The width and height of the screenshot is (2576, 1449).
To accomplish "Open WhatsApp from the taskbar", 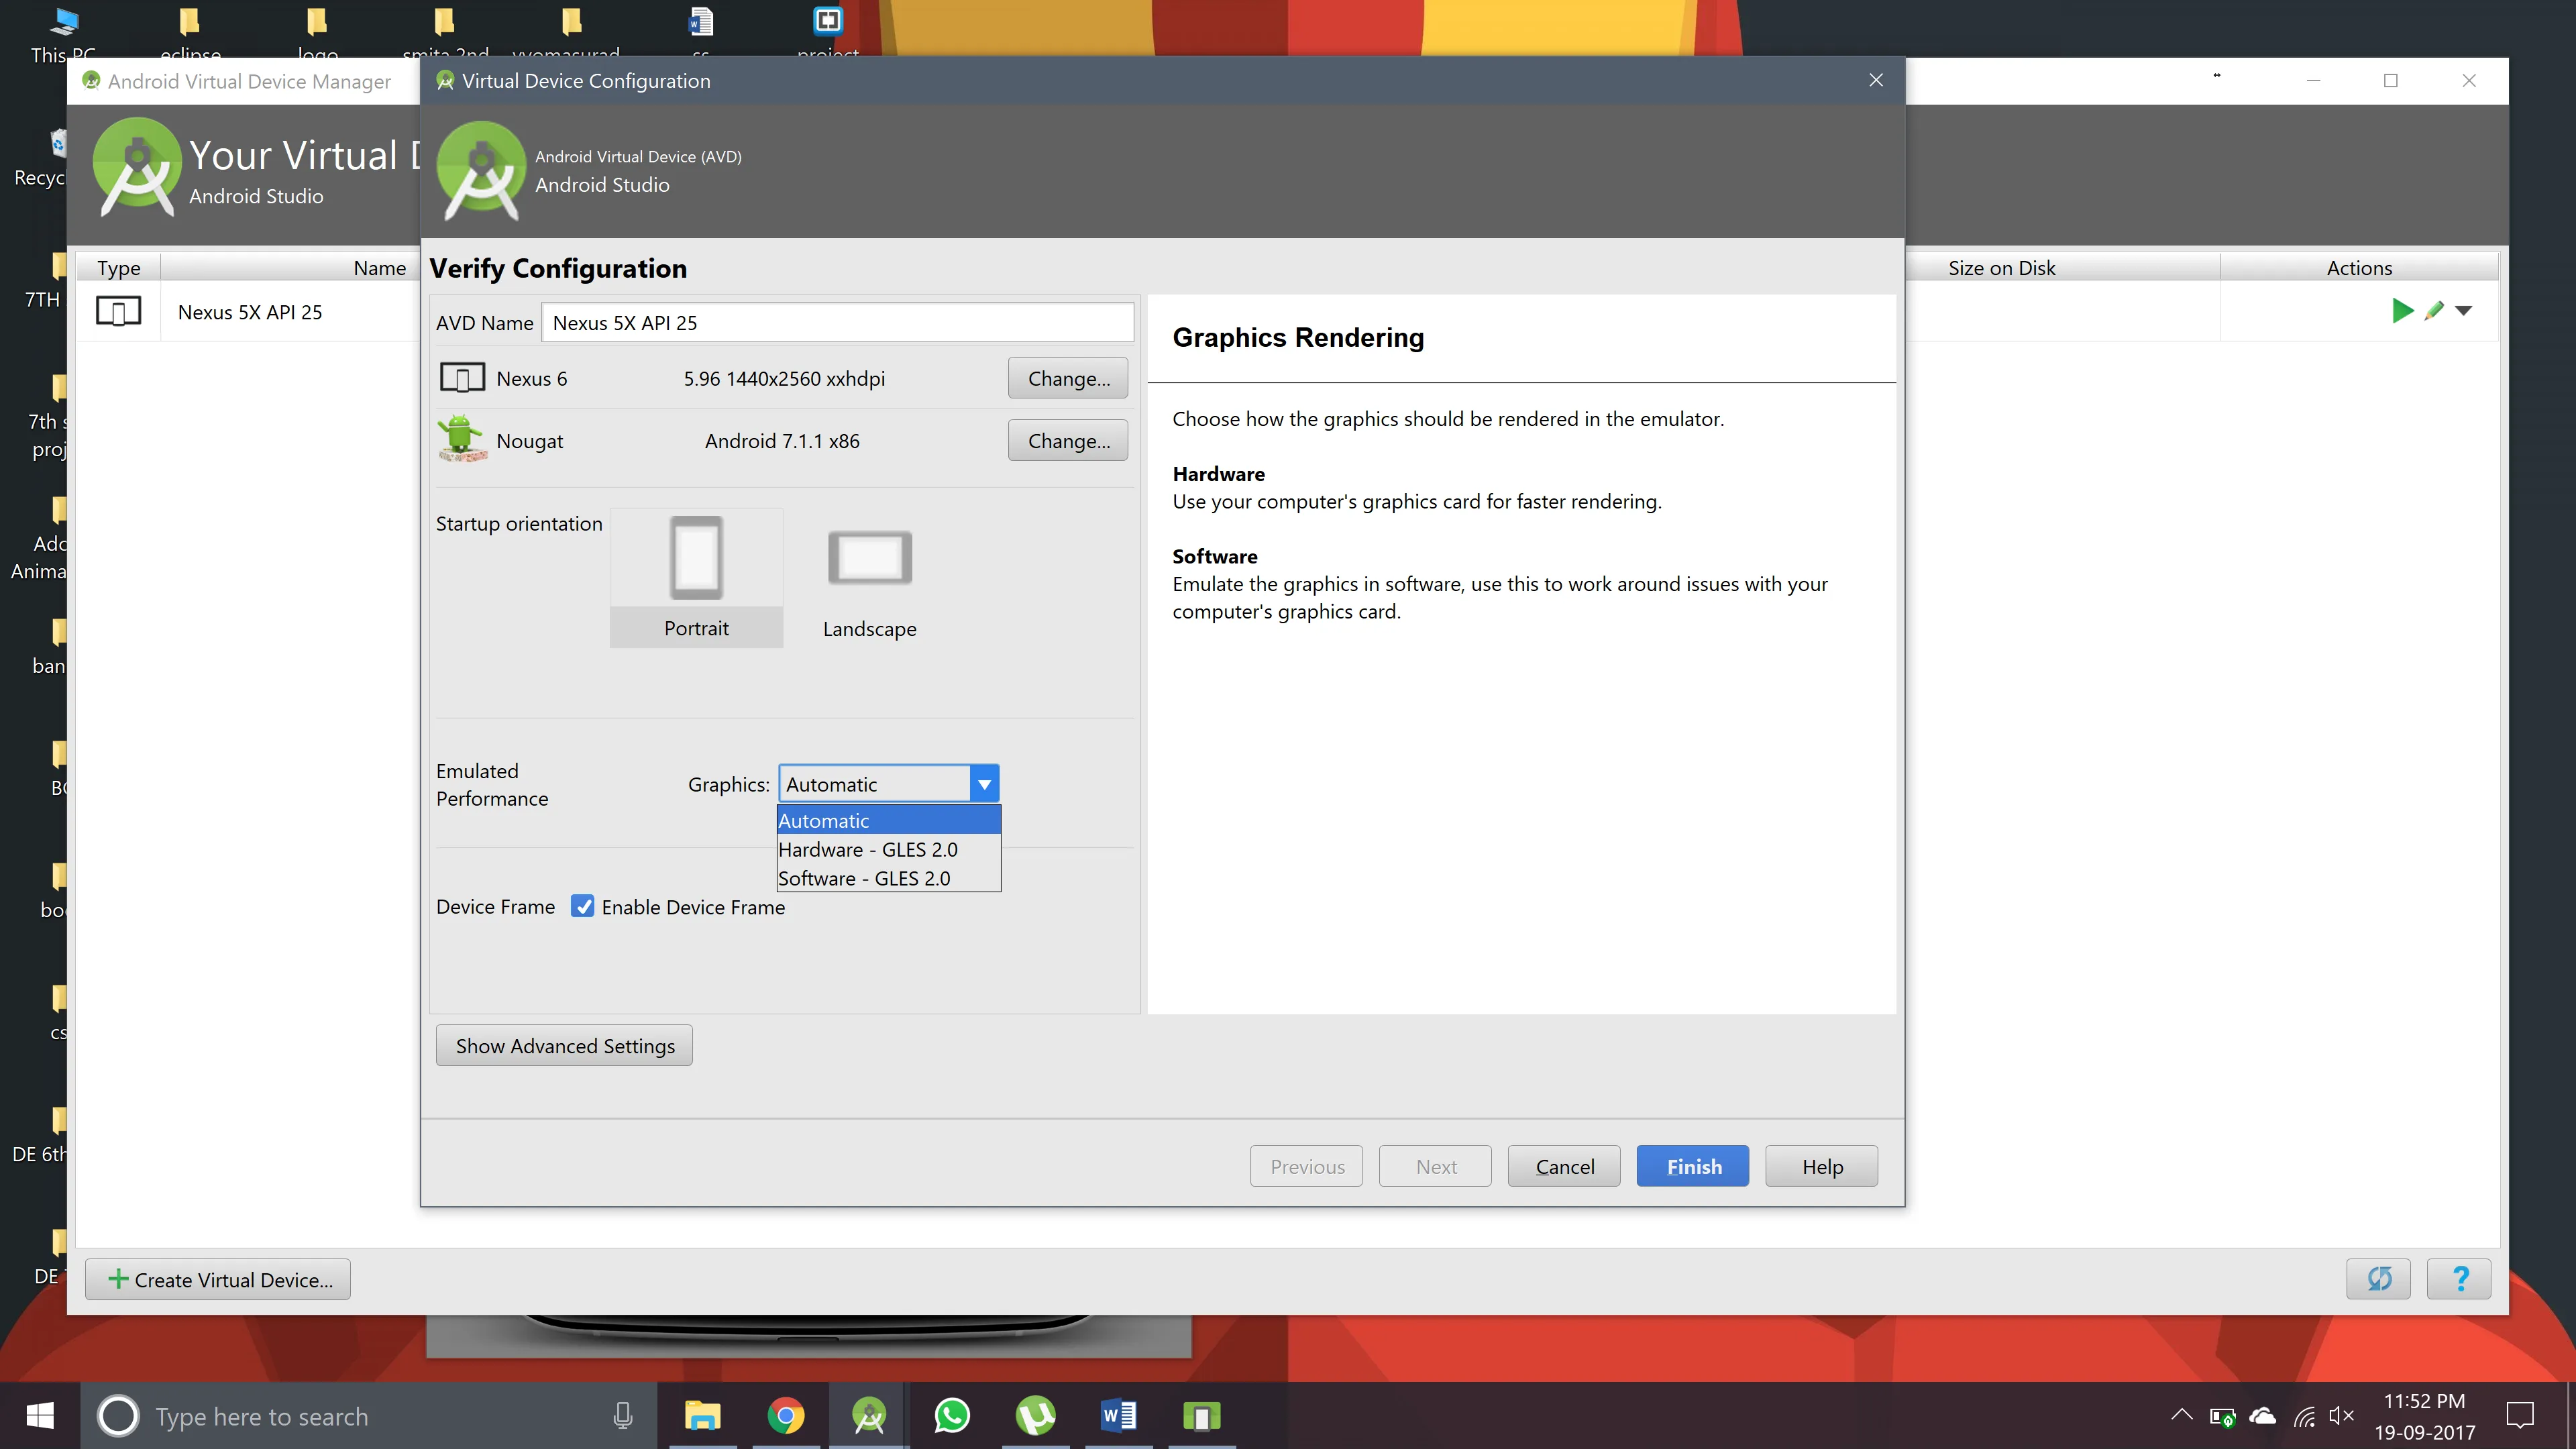I will (x=952, y=1416).
